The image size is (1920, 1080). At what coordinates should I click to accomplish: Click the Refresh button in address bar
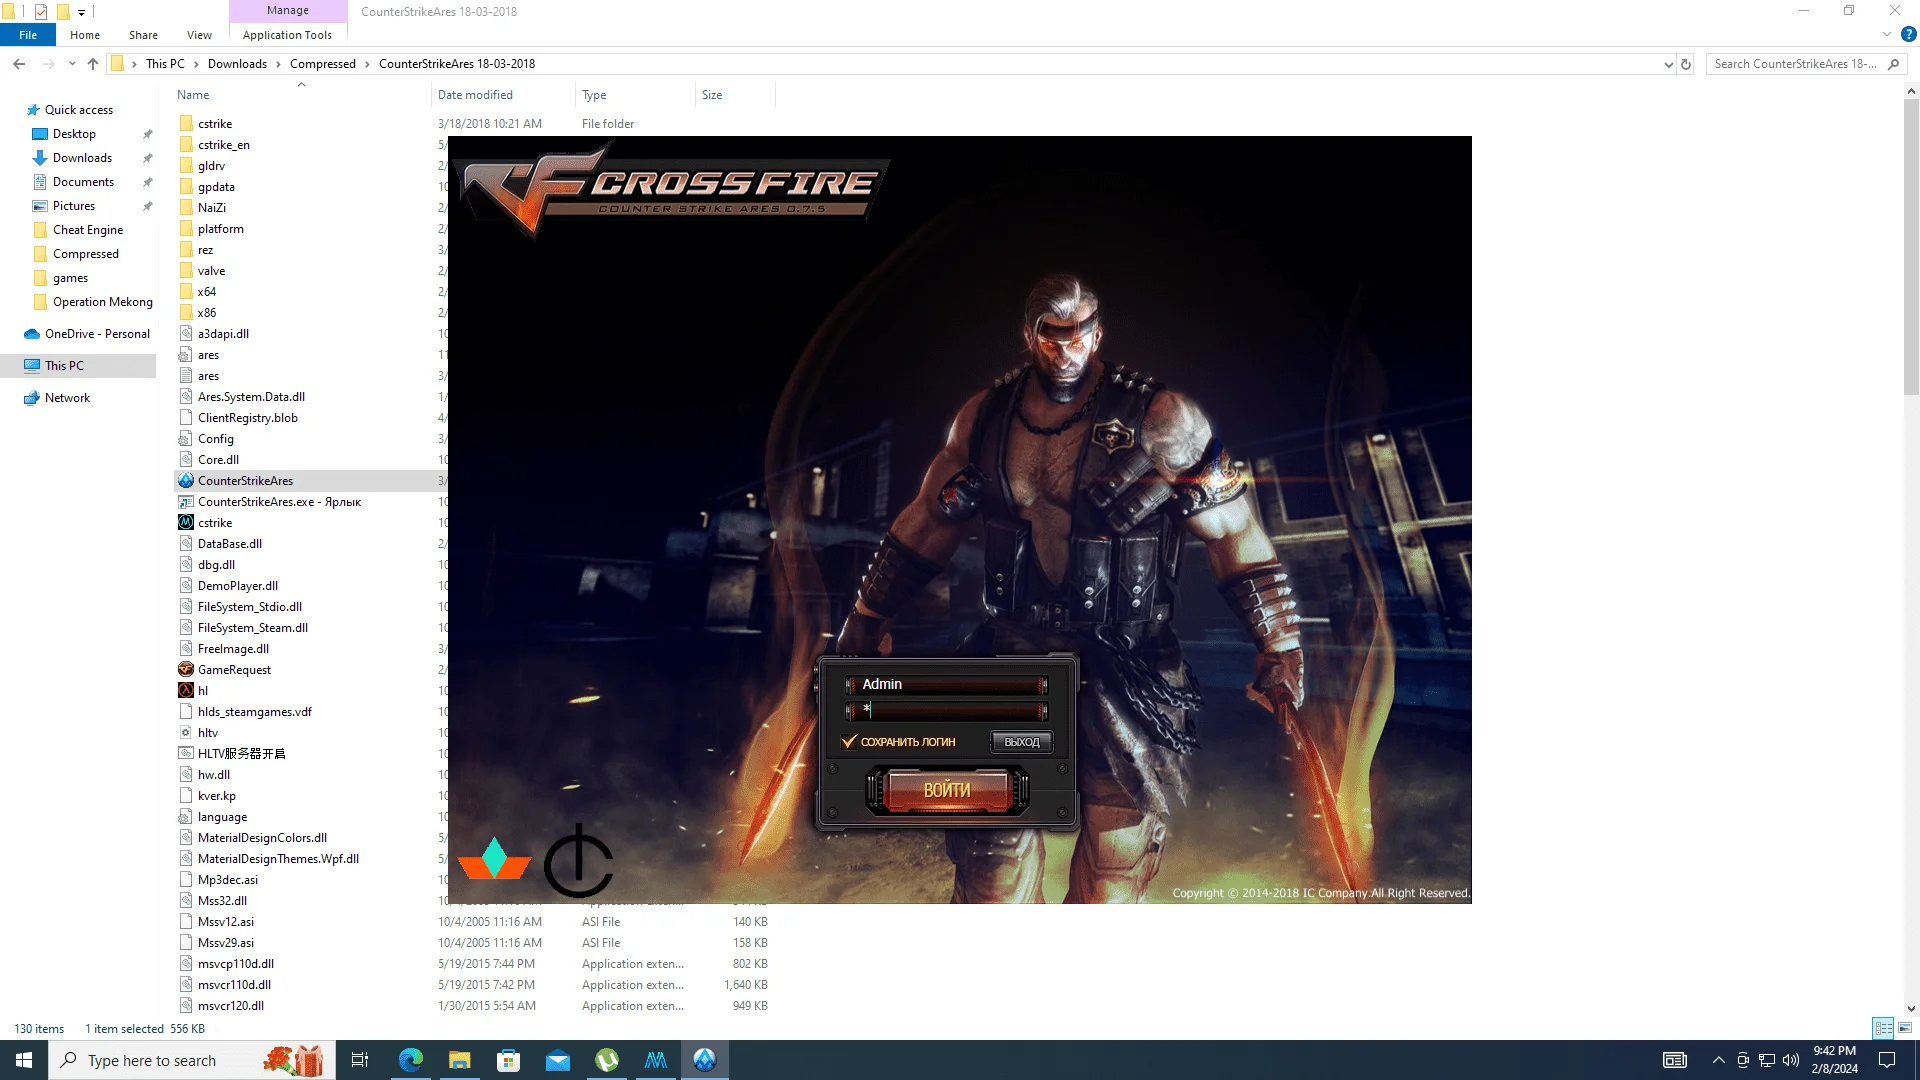(x=1686, y=64)
